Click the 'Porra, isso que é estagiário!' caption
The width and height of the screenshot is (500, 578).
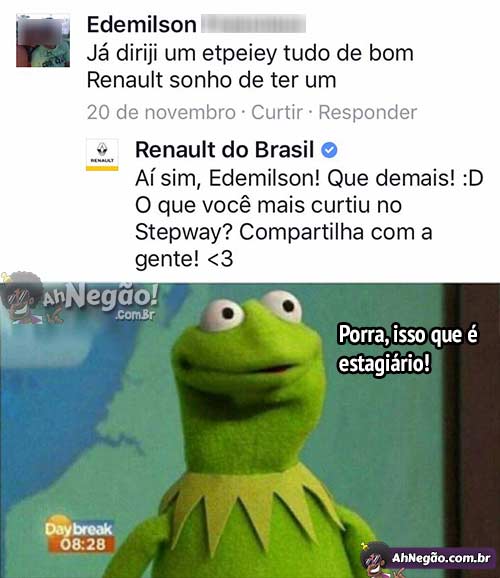pos(408,348)
